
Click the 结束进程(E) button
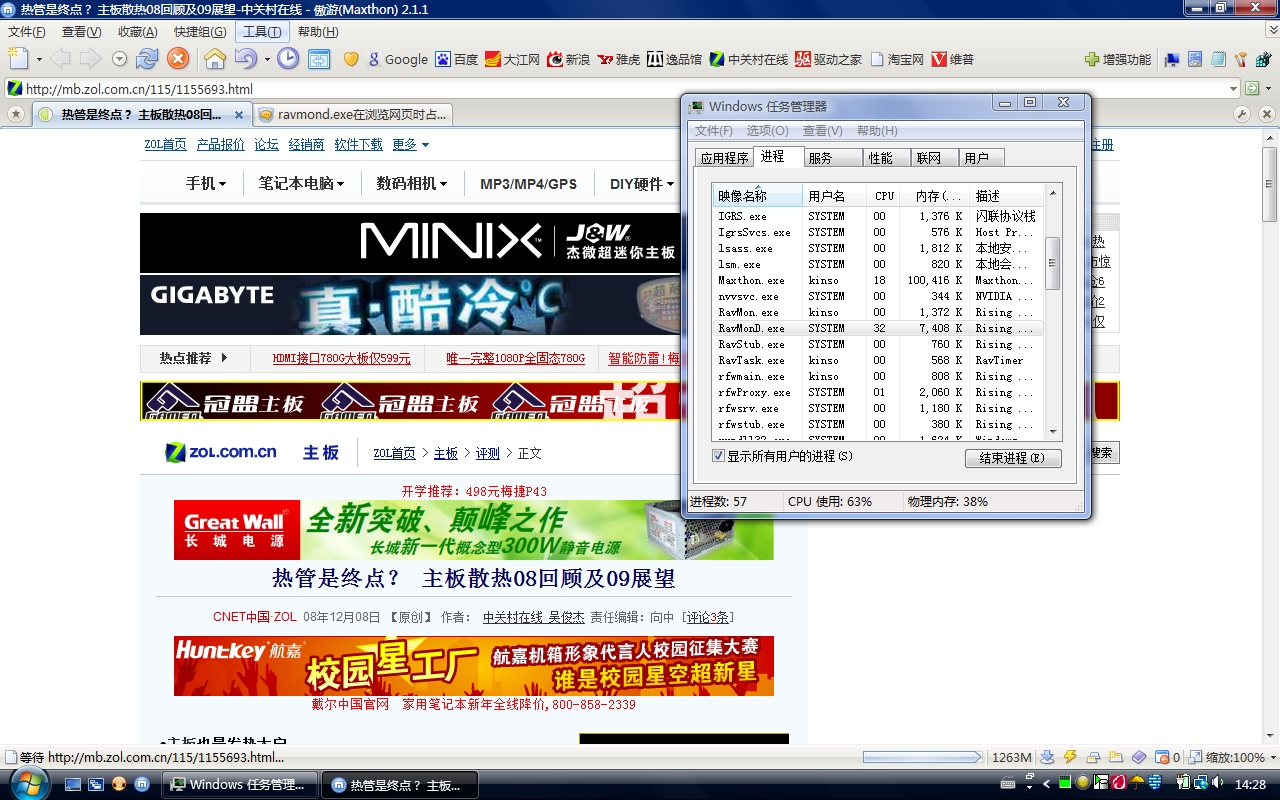tap(1013, 458)
